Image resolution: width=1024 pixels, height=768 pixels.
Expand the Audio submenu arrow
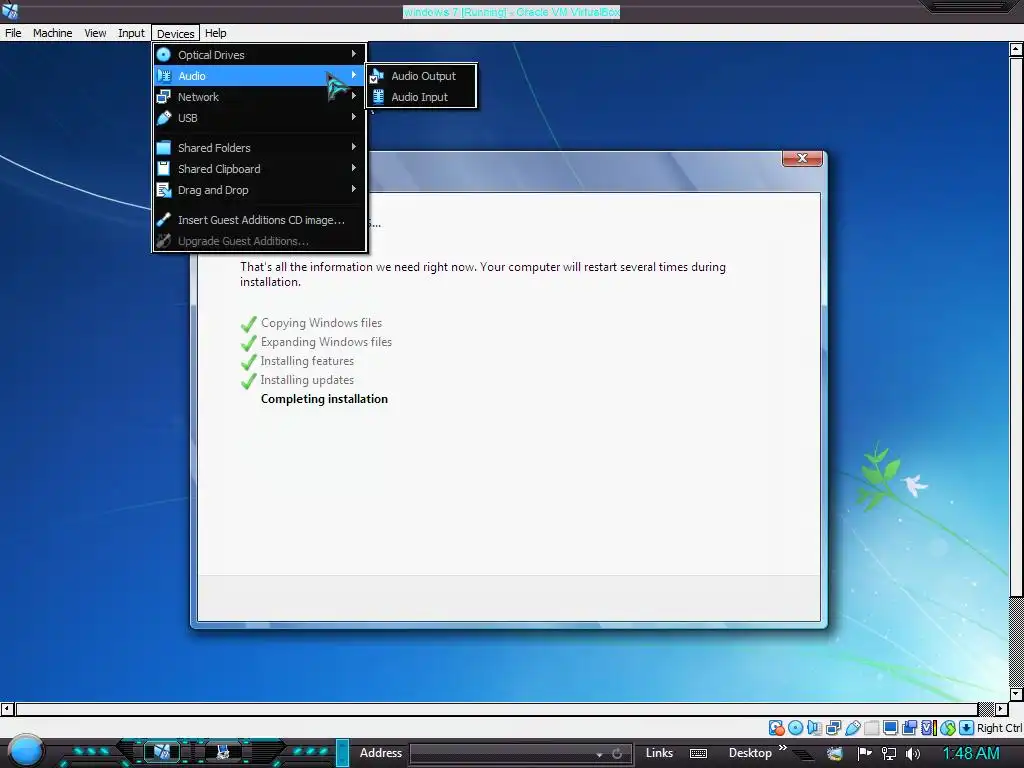(x=354, y=74)
